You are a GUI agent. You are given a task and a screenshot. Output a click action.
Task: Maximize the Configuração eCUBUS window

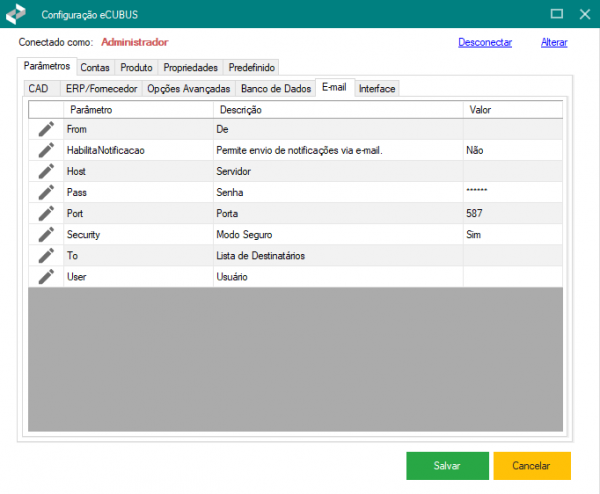click(x=556, y=14)
